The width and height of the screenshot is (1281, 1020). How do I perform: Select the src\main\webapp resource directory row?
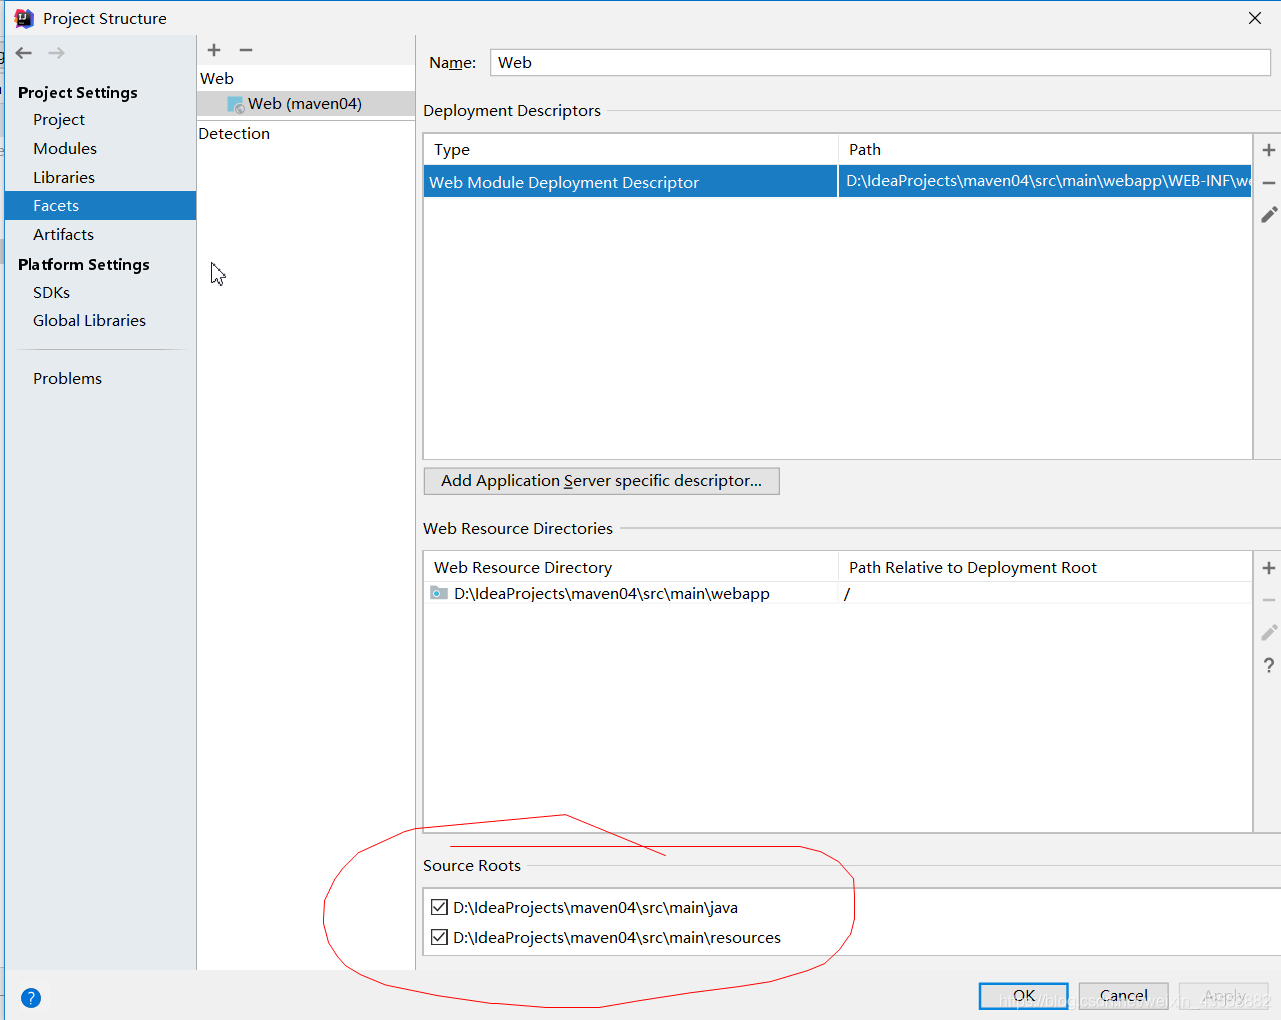click(838, 593)
